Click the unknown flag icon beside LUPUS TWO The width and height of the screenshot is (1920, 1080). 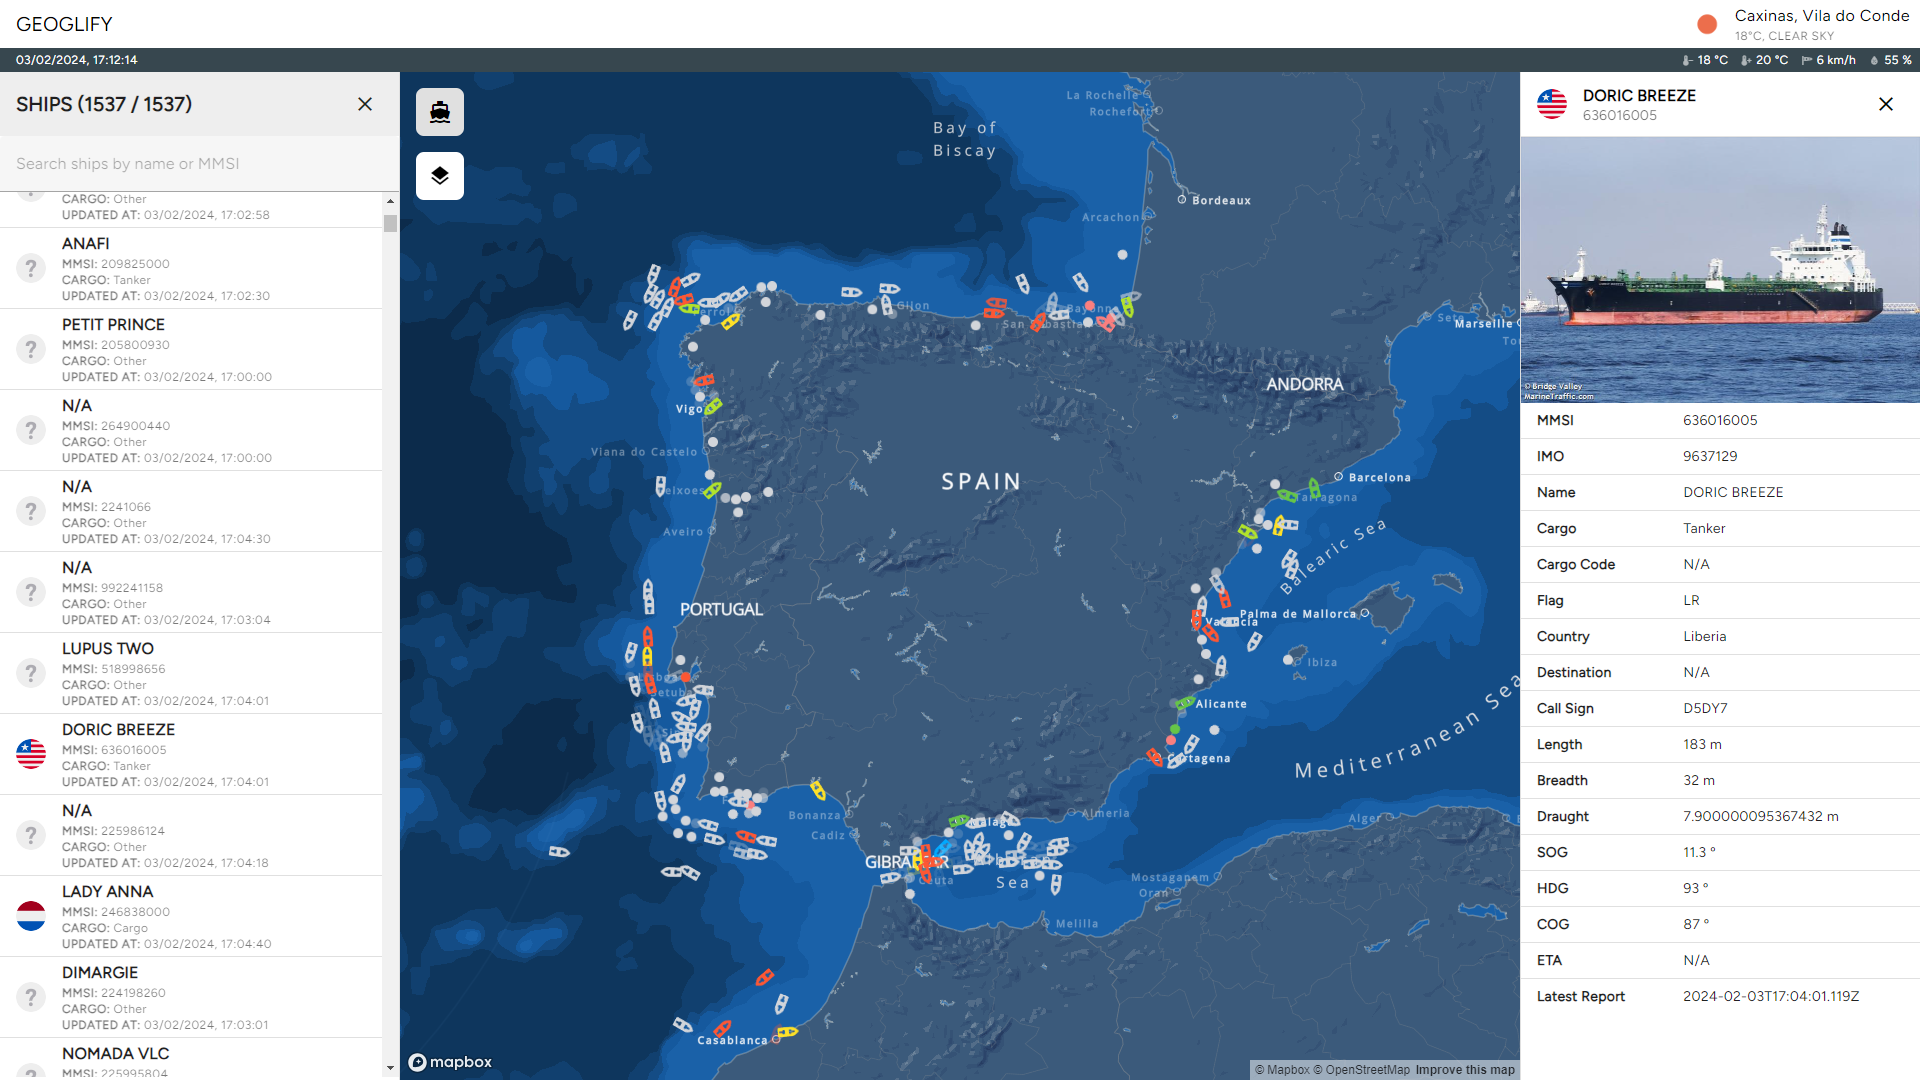(x=31, y=673)
